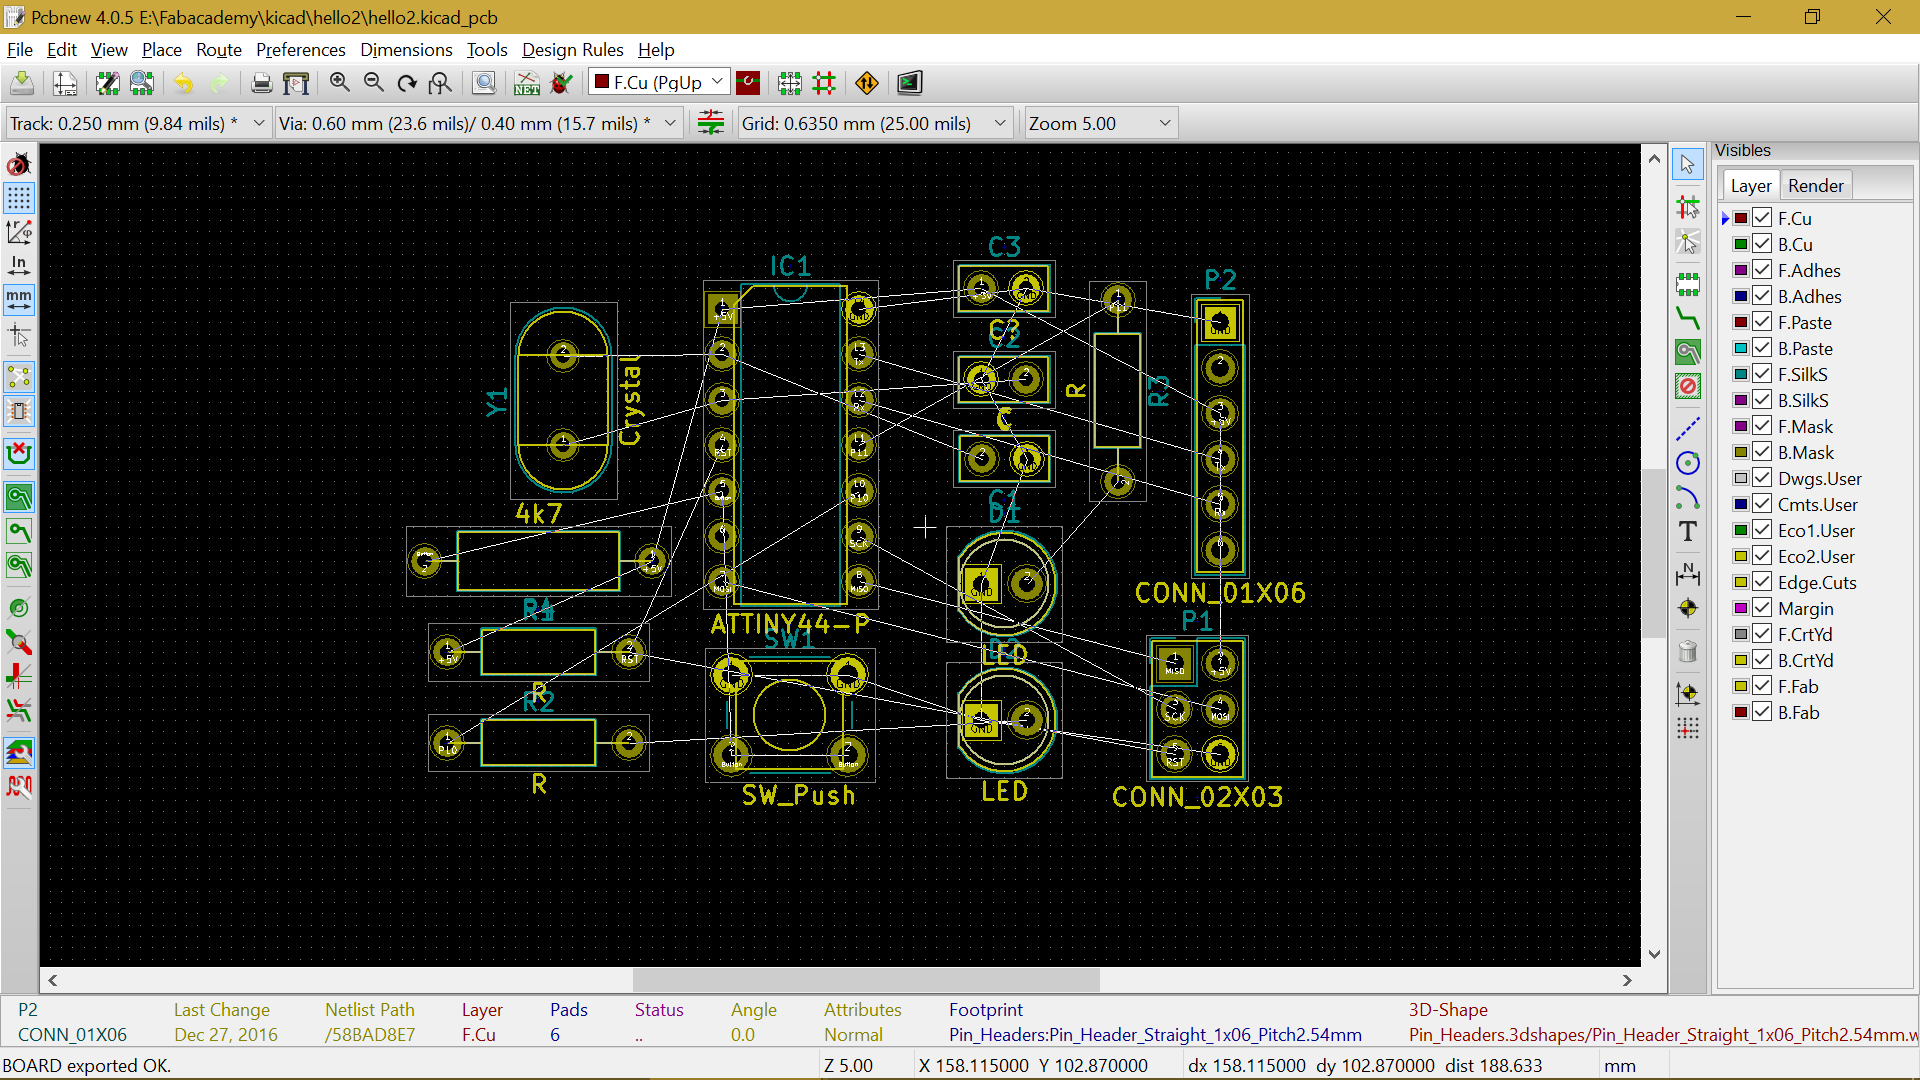Viewport: 1920px width, 1080px height.
Task: Switch units to millimeters
Action: click(19, 299)
